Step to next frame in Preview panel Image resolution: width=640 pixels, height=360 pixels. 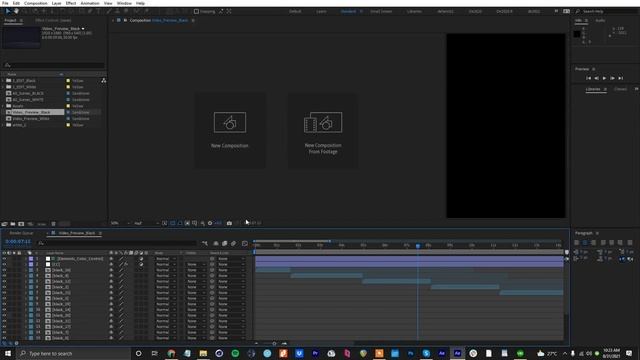coord(612,78)
